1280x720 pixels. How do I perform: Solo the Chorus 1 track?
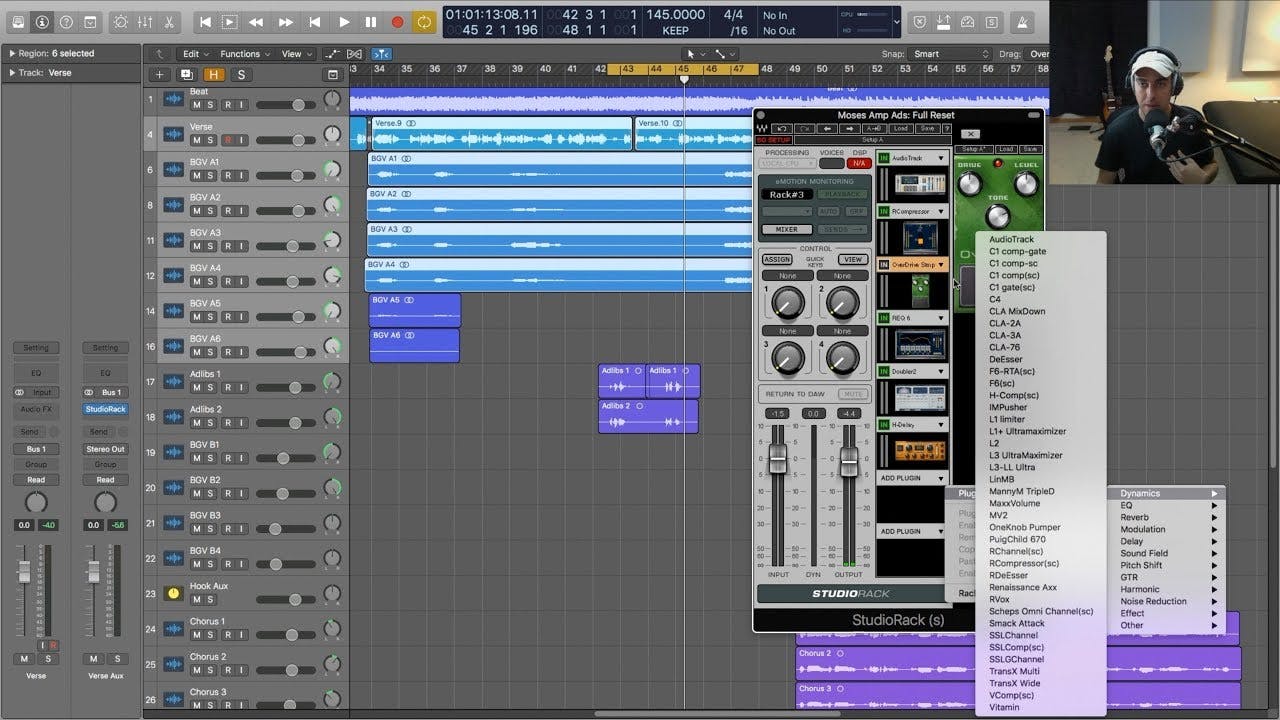click(x=211, y=635)
